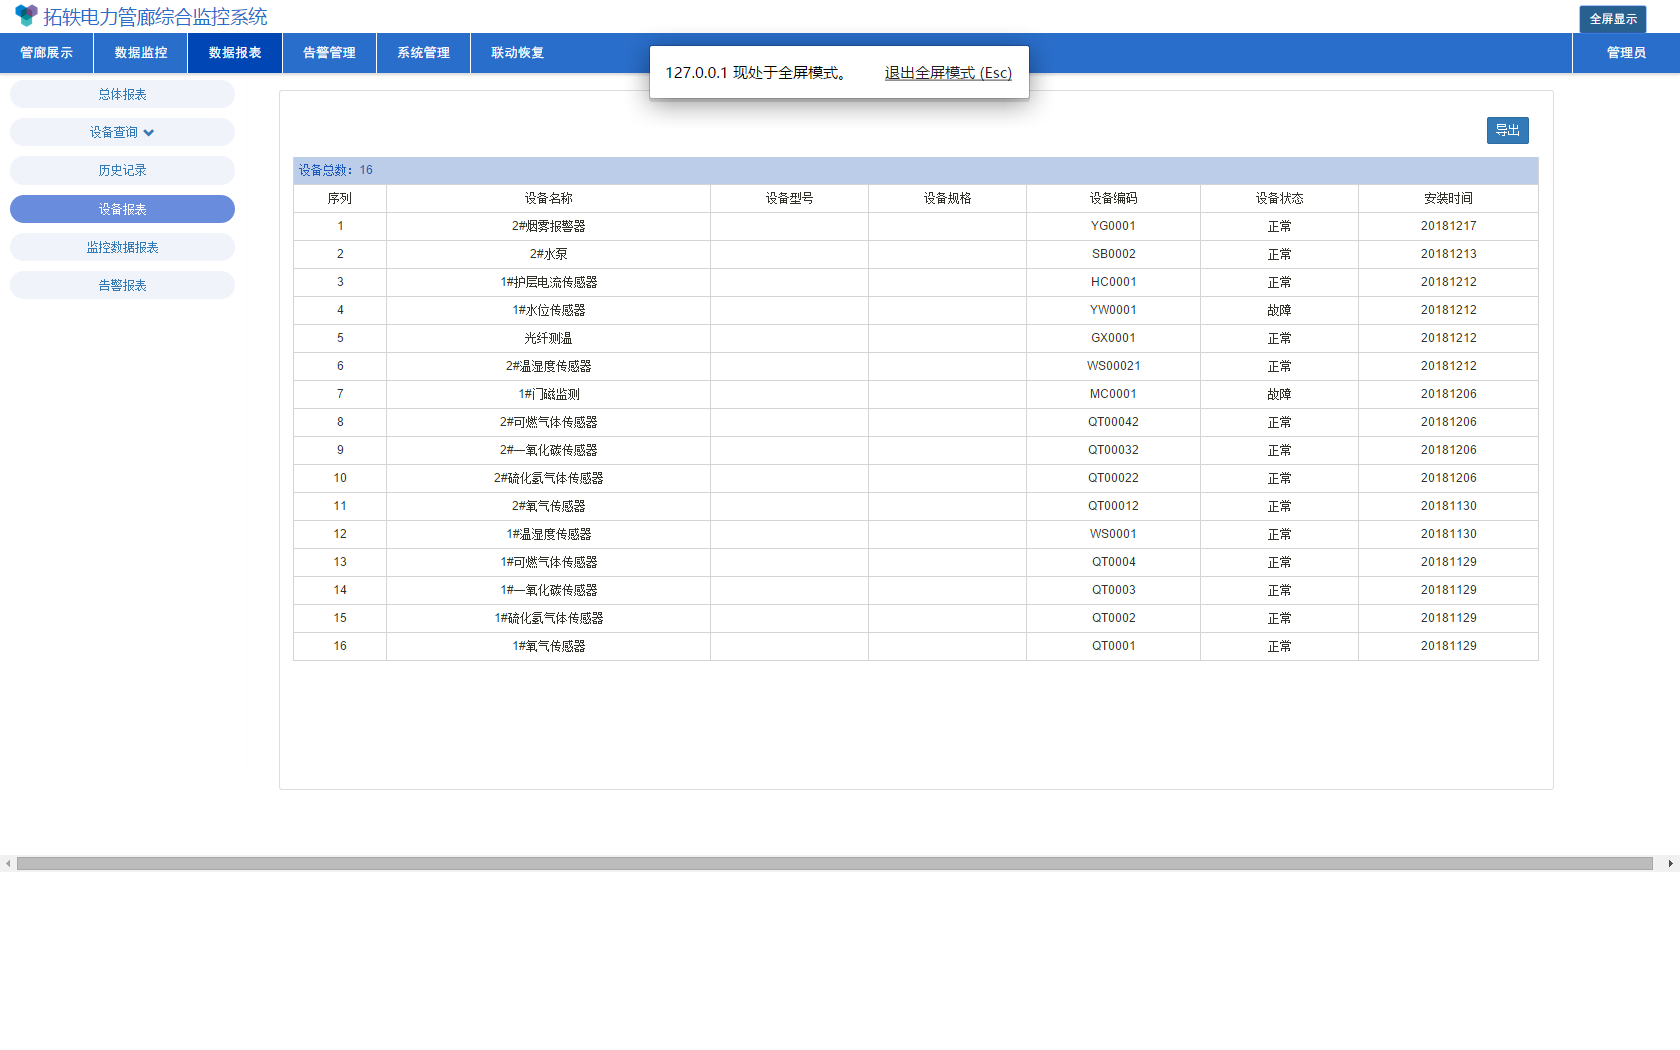Switch to the 数据监控 tab
Viewport: 1680px width, 1050px height.
click(141, 53)
